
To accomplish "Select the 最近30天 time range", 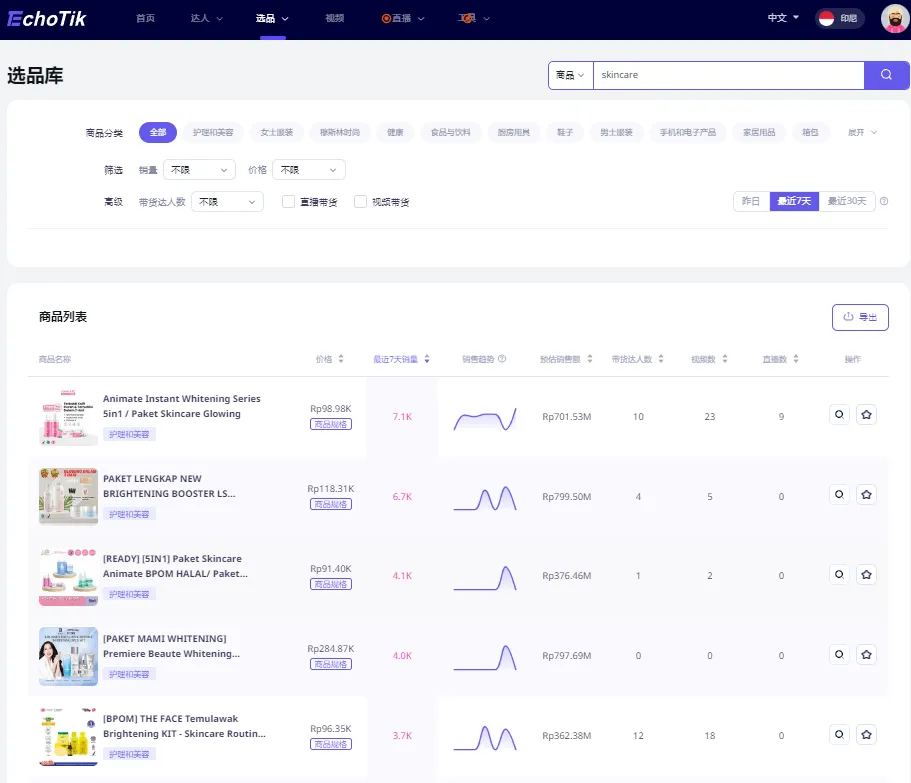I will [x=847, y=201].
